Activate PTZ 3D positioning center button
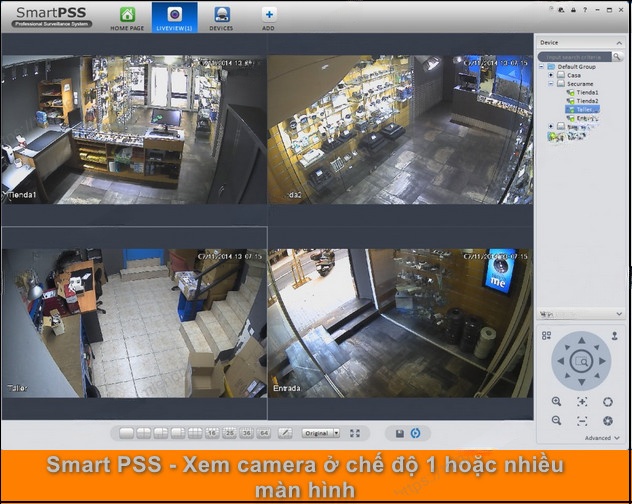 [581, 361]
